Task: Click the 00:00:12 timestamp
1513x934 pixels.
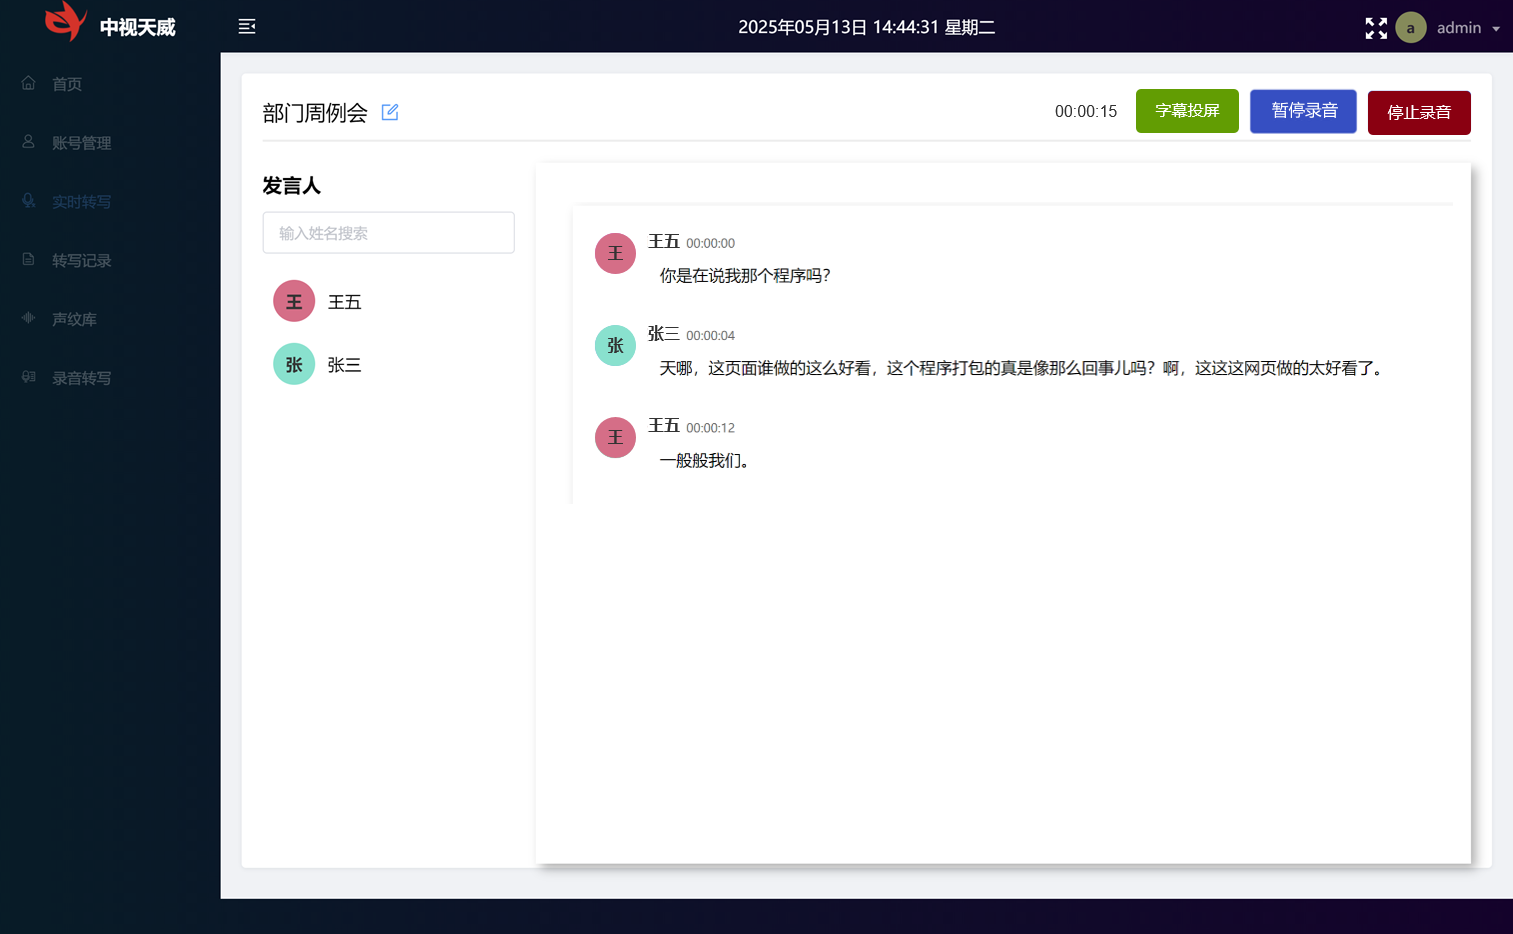Action: 710,428
